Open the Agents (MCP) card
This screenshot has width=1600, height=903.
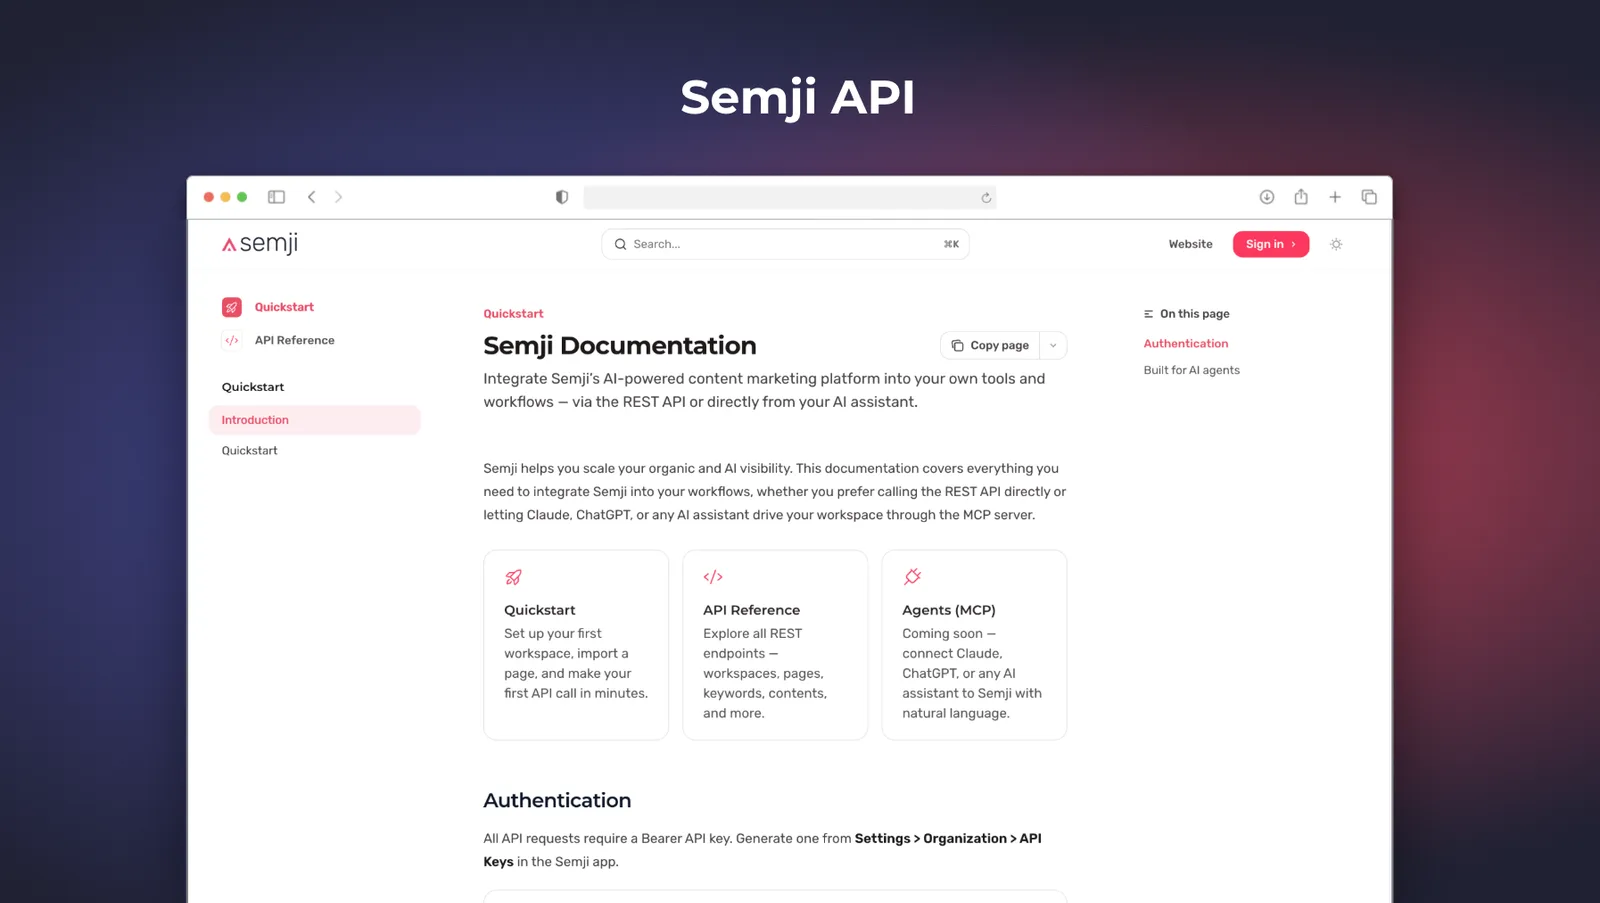(974, 645)
